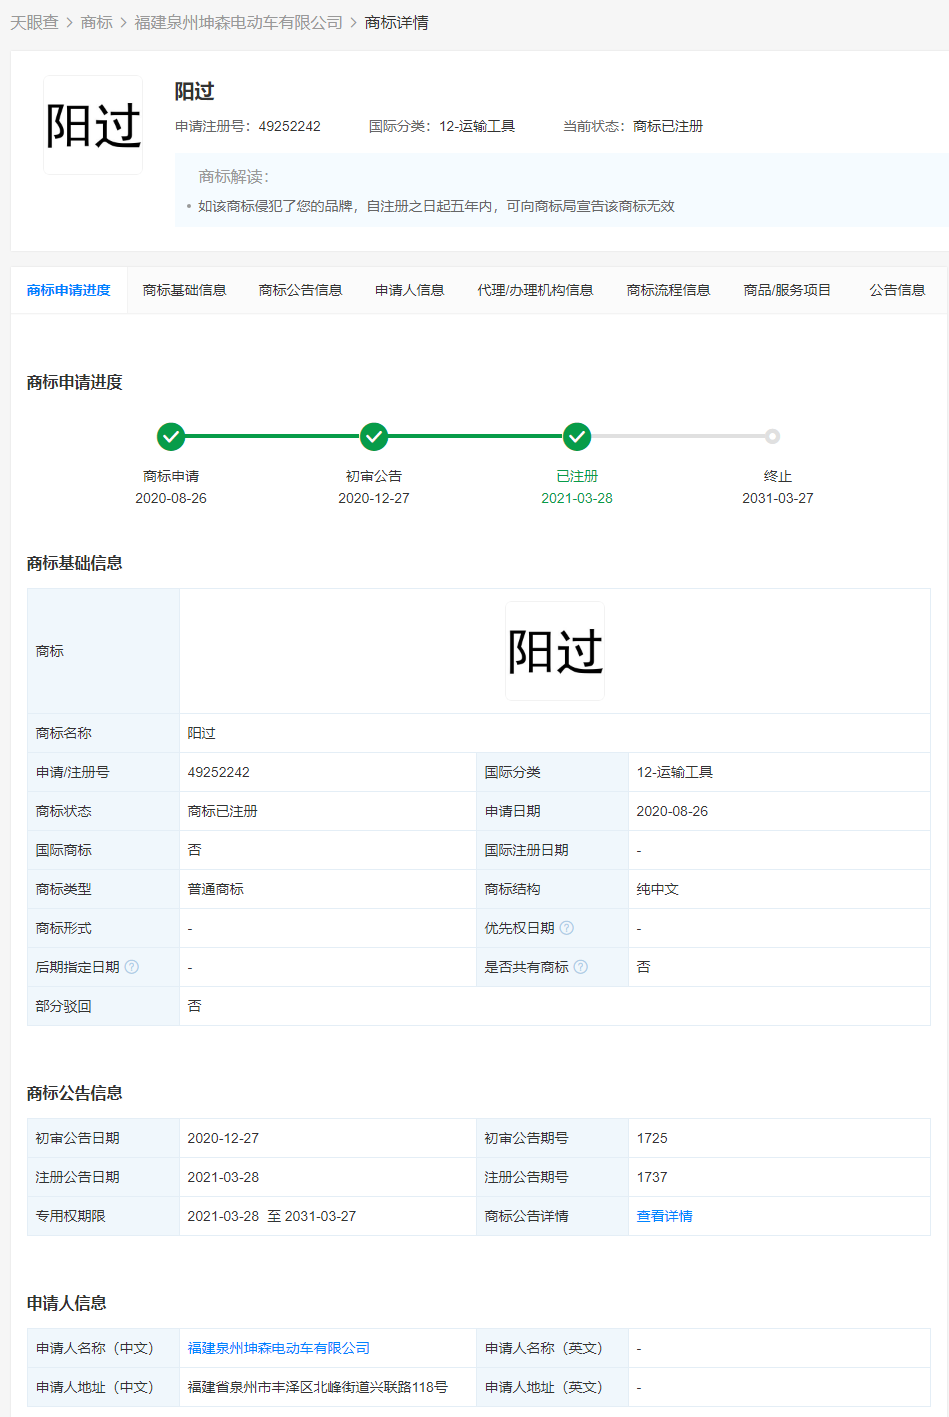Go to the 商标 breadcrumb link
This screenshot has width=949, height=1417.
click(97, 22)
